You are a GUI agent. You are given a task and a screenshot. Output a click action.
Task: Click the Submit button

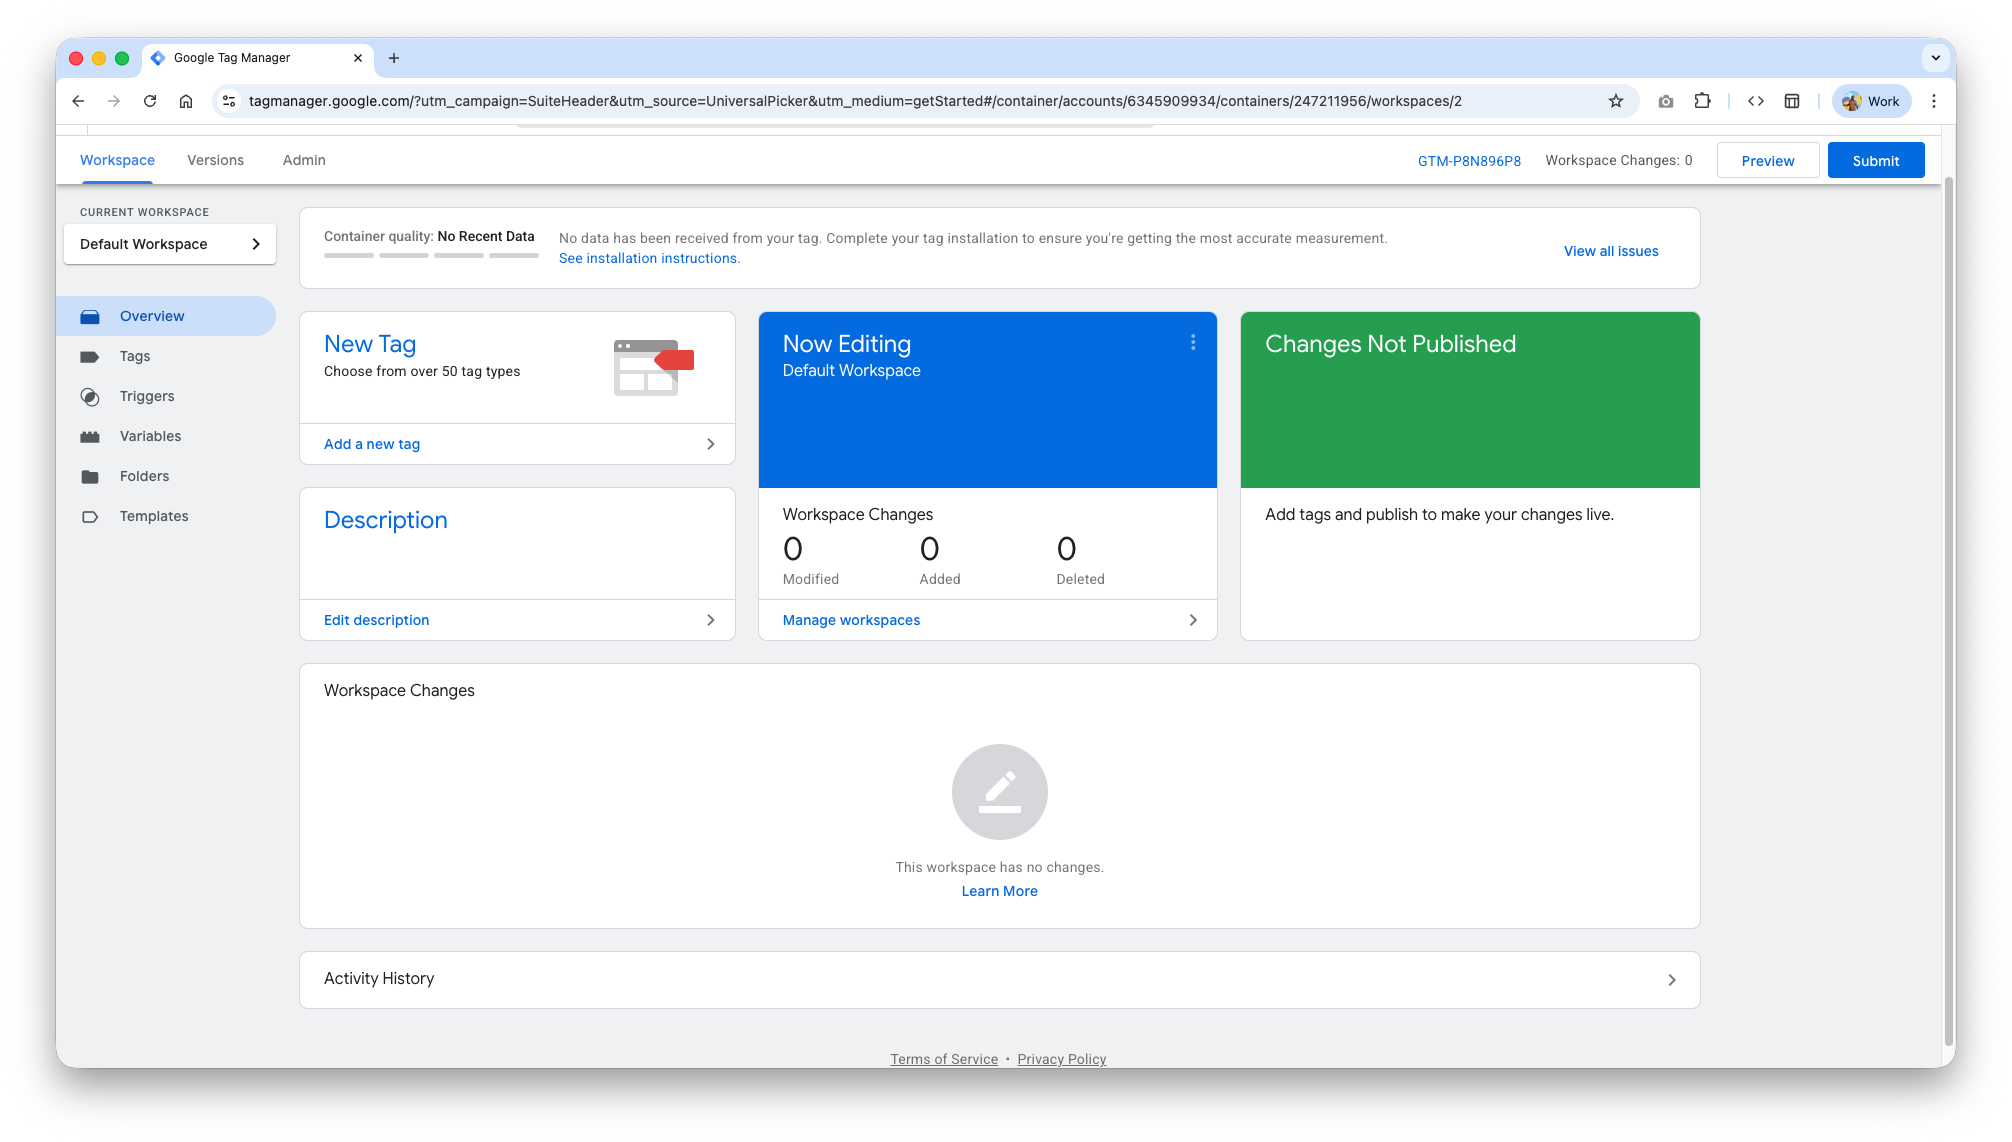point(1876,161)
